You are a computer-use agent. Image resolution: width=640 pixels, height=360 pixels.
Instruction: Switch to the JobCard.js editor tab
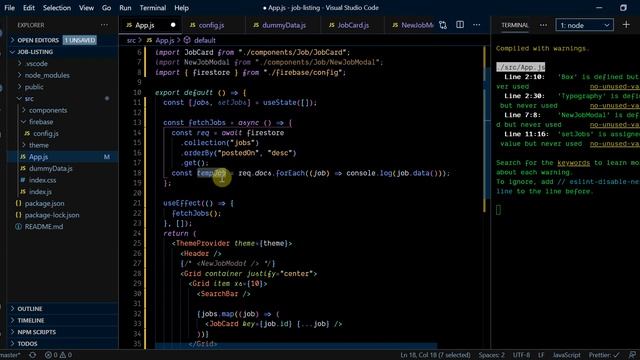tap(353, 25)
